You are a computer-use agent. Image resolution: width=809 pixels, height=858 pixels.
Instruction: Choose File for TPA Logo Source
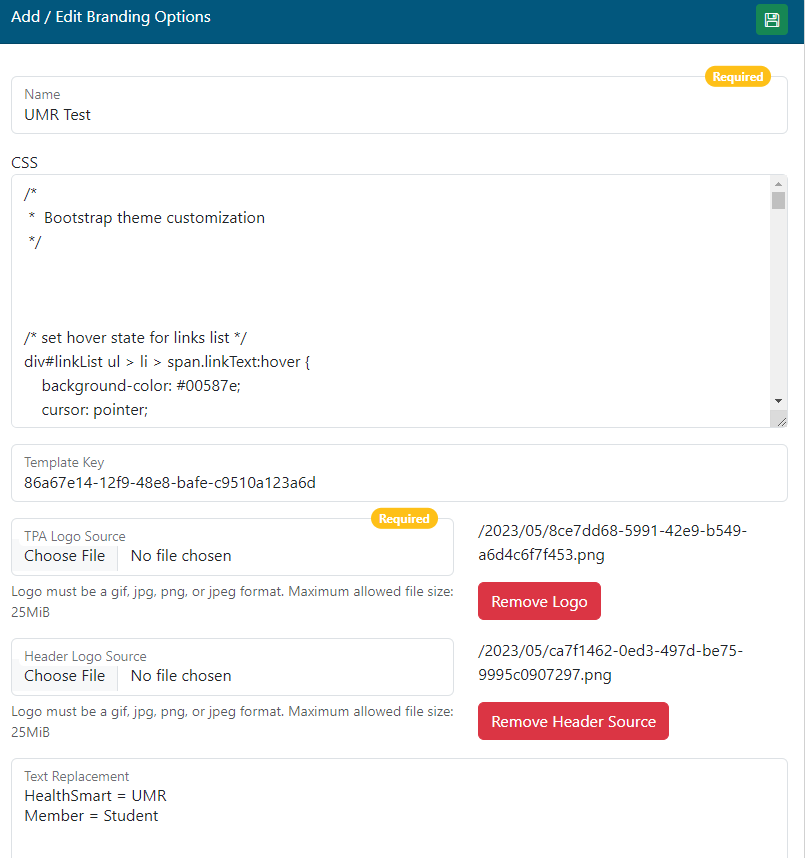pyautogui.click(x=65, y=556)
